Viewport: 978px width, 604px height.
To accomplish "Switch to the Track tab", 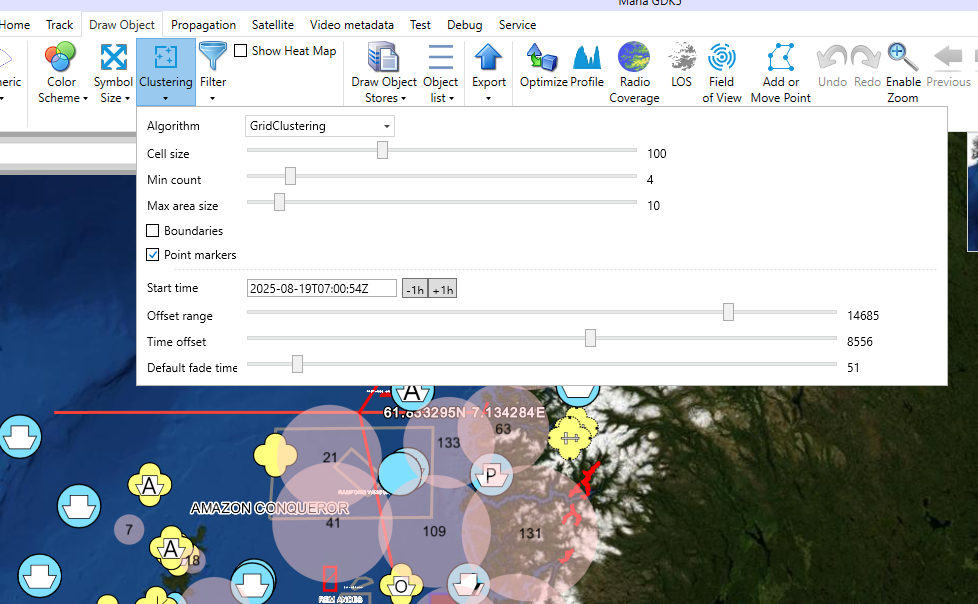I will [59, 25].
